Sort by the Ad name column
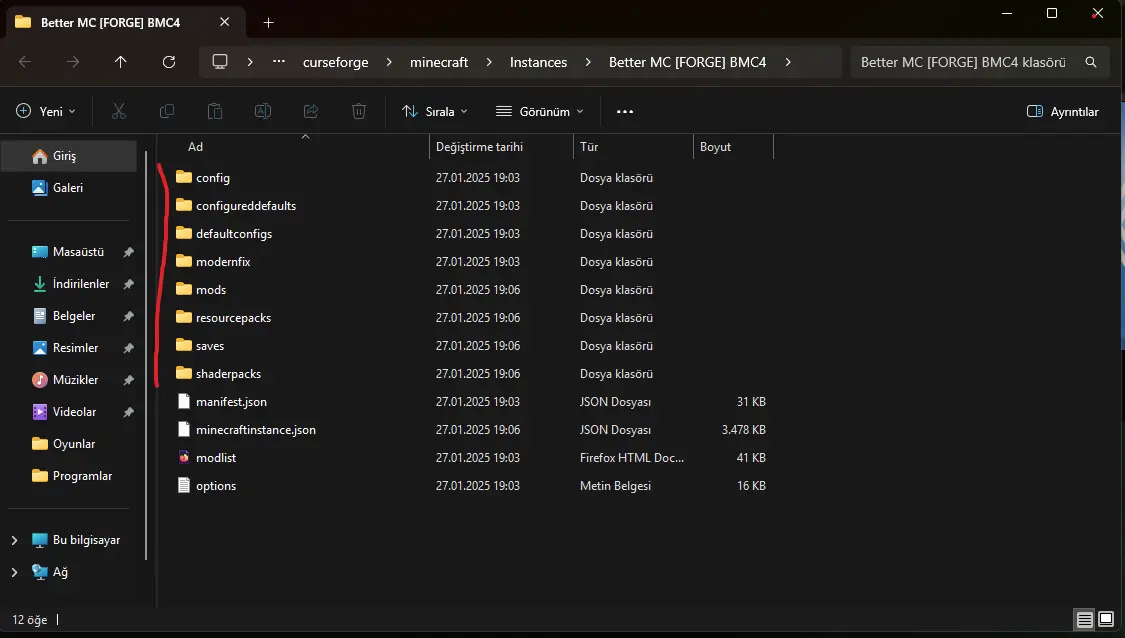Screen dimensions: 1125x638 click(x=195, y=146)
